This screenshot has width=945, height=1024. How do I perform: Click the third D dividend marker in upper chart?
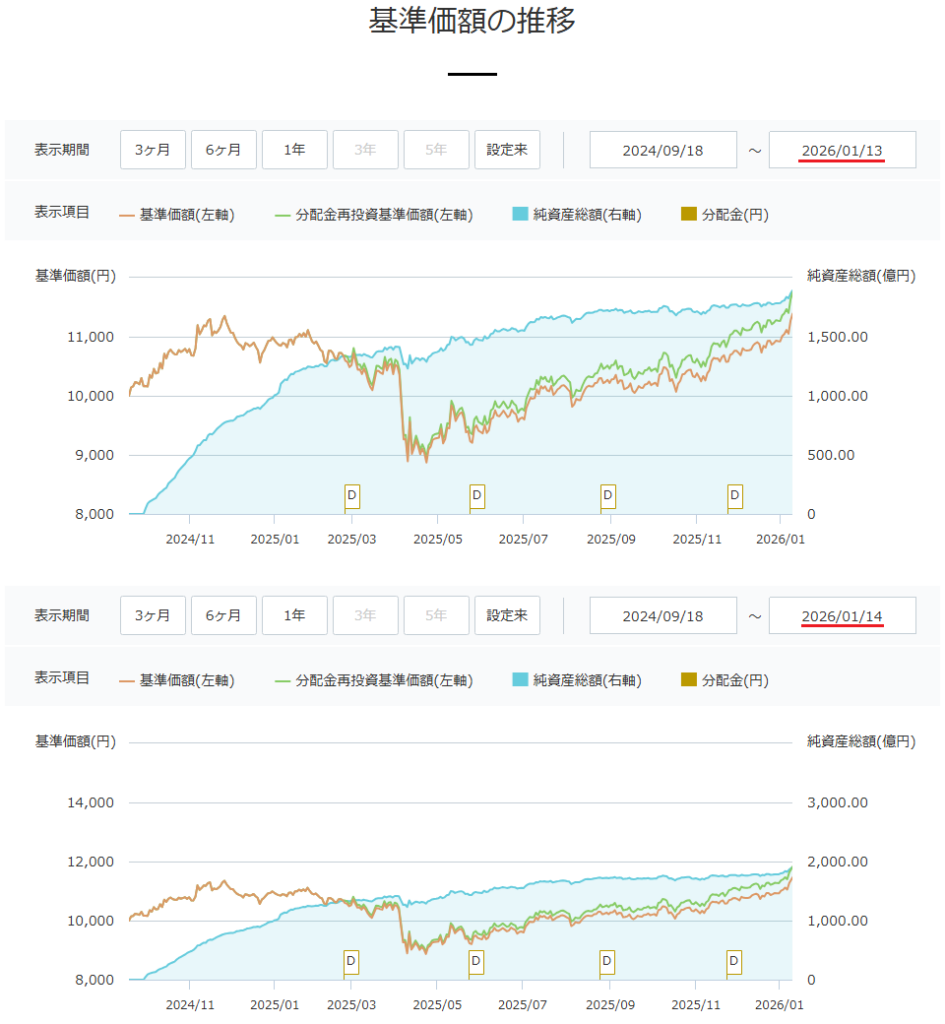pos(607,495)
